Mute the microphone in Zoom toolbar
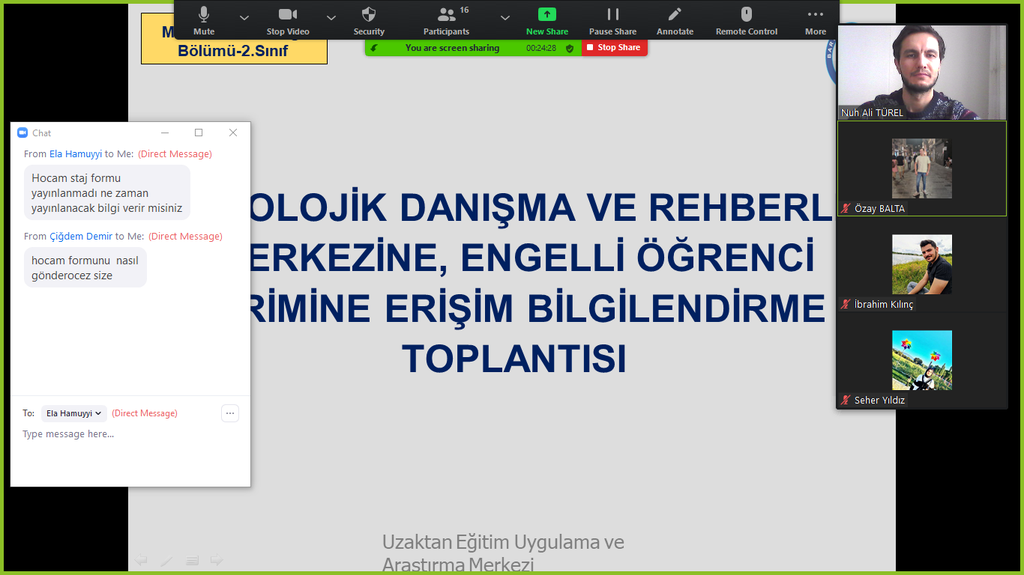Viewport: 1024px width, 575px height. click(204, 20)
